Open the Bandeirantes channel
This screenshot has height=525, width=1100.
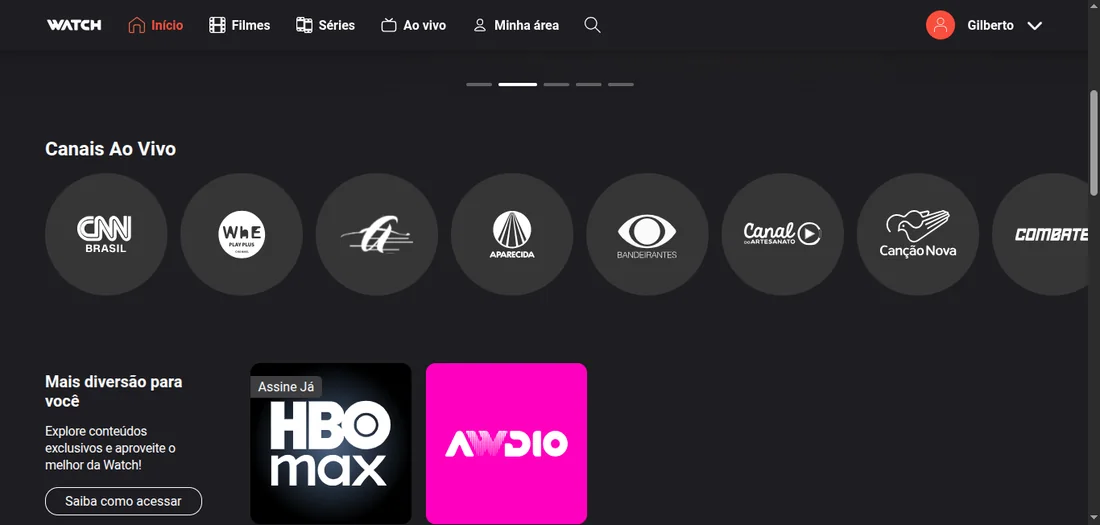pyautogui.click(x=648, y=234)
